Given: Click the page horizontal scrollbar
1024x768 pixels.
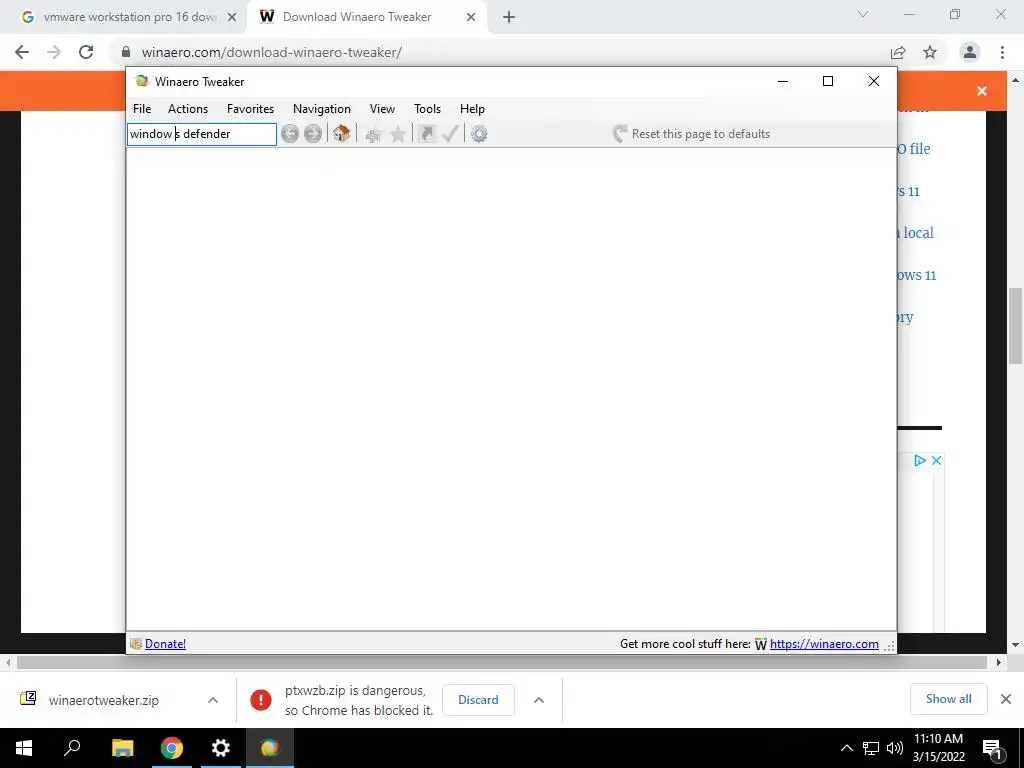Looking at the screenshot, I should [x=502, y=663].
